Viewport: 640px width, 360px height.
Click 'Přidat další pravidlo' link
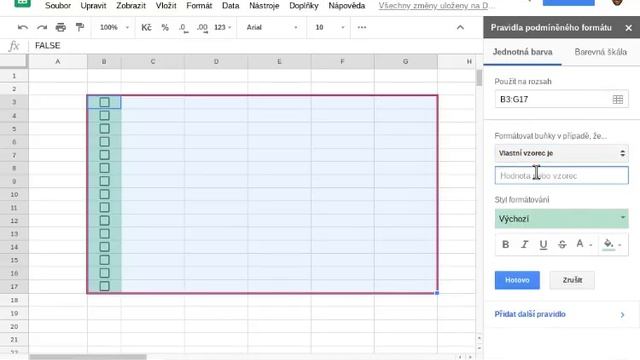click(x=530, y=314)
